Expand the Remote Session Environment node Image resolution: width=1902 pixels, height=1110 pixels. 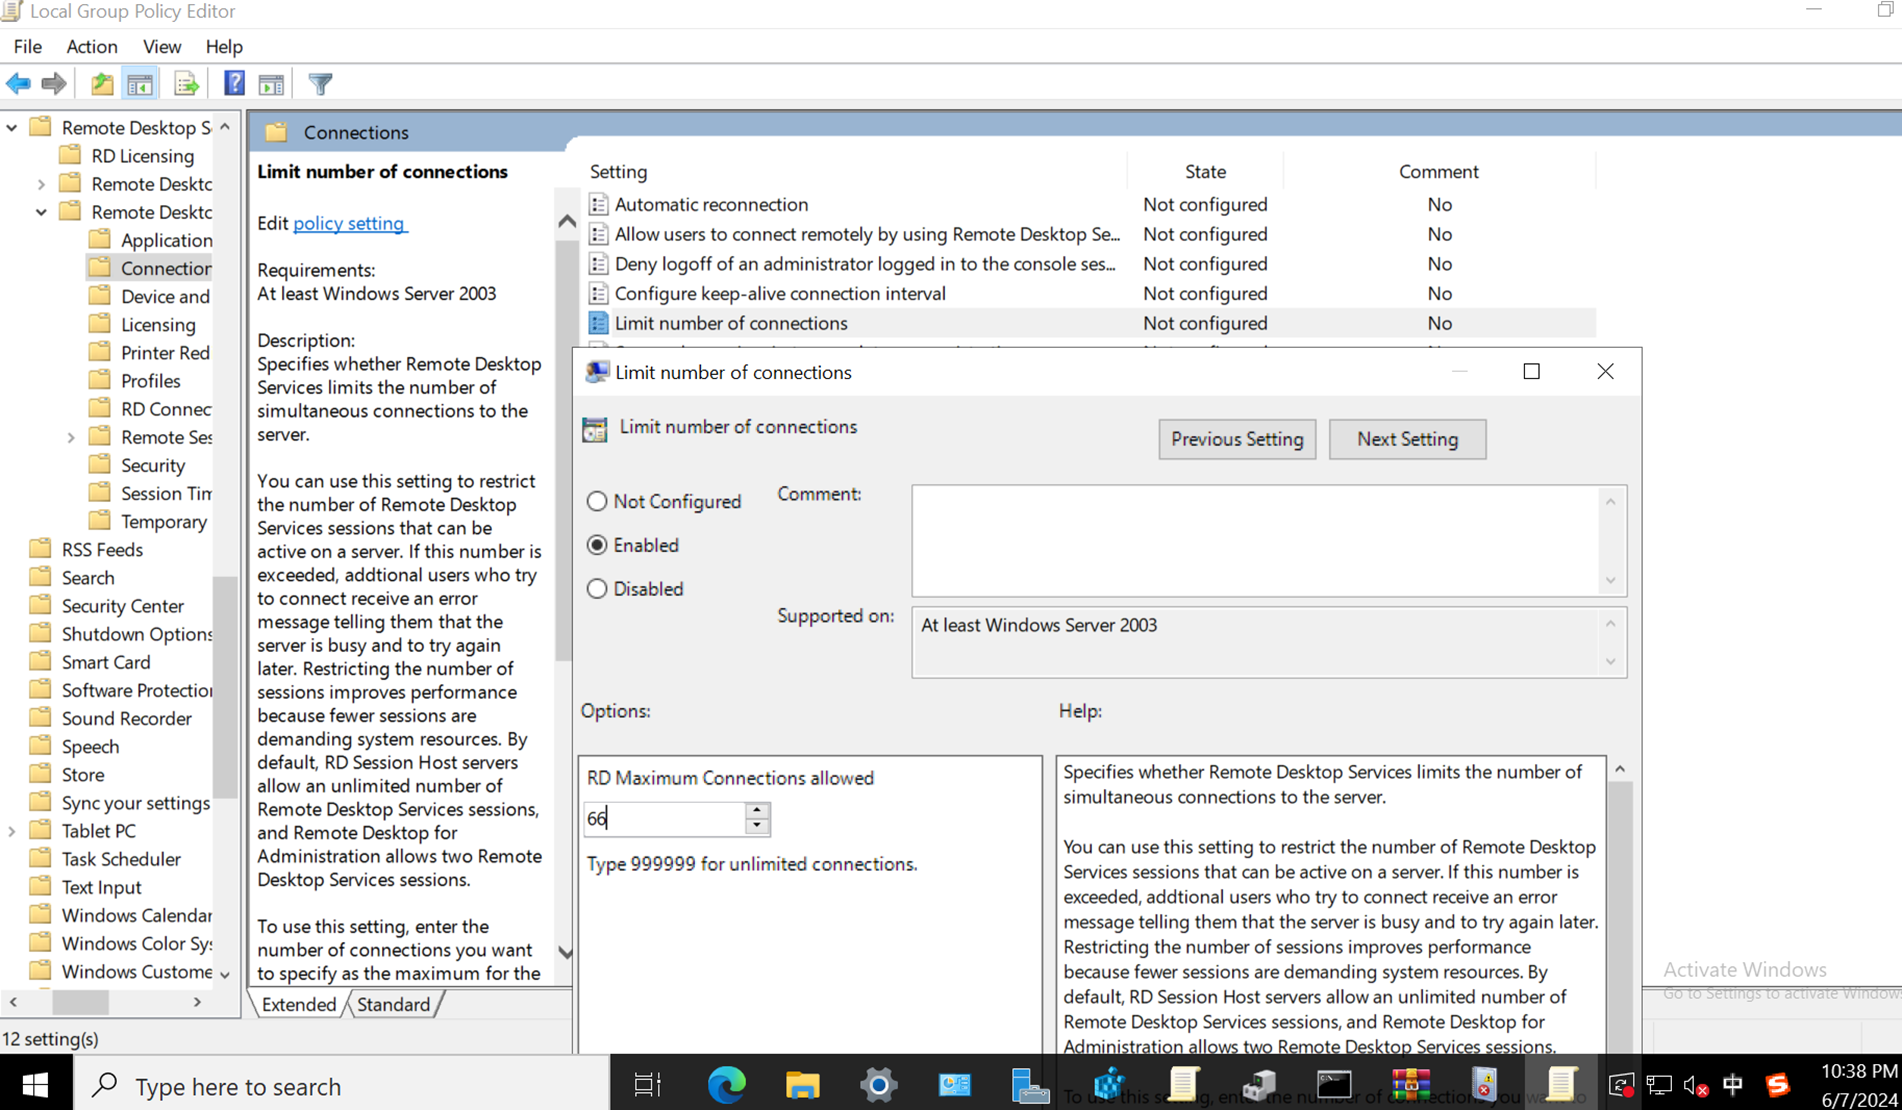point(71,437)
